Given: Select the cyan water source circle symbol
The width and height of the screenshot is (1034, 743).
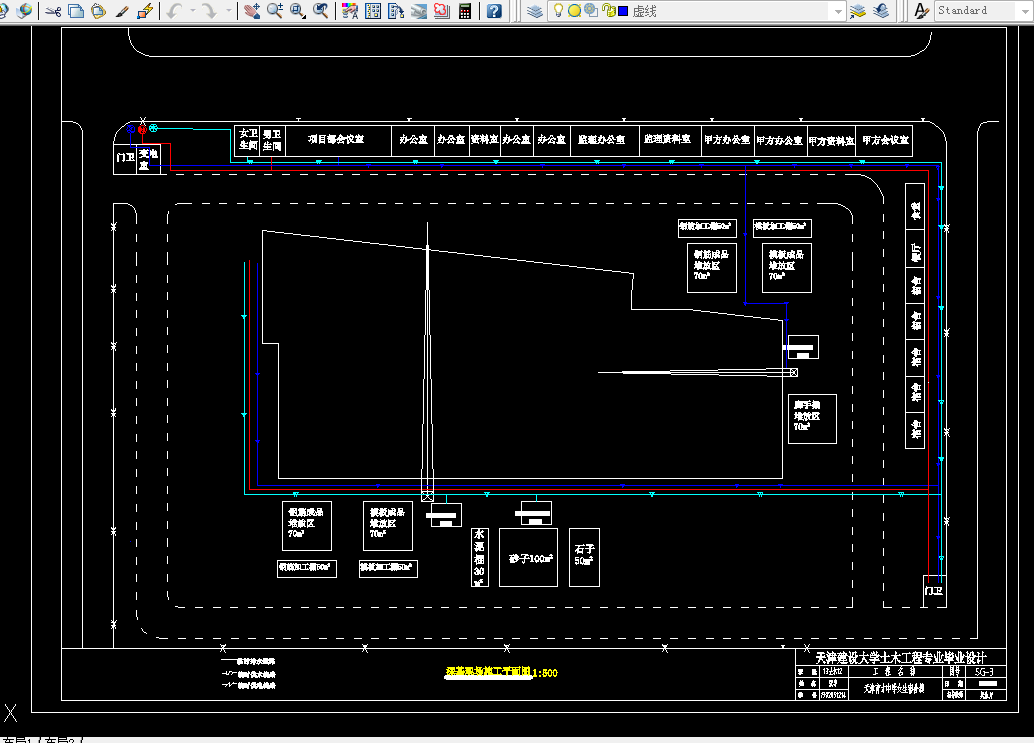Looking at the screenshot, I should [153, 128].
